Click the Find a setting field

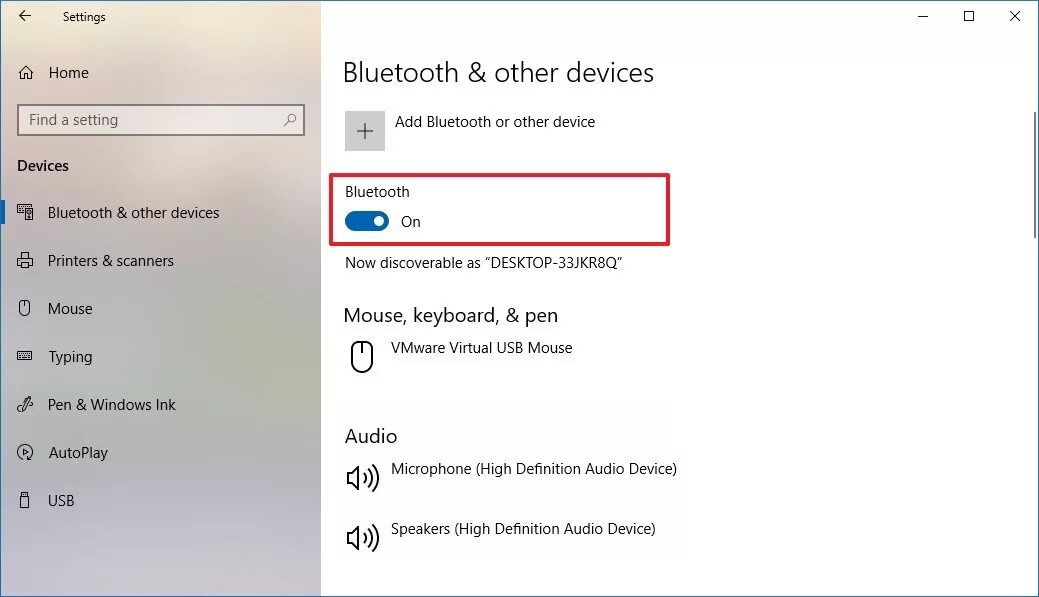[x=150, y=120]
